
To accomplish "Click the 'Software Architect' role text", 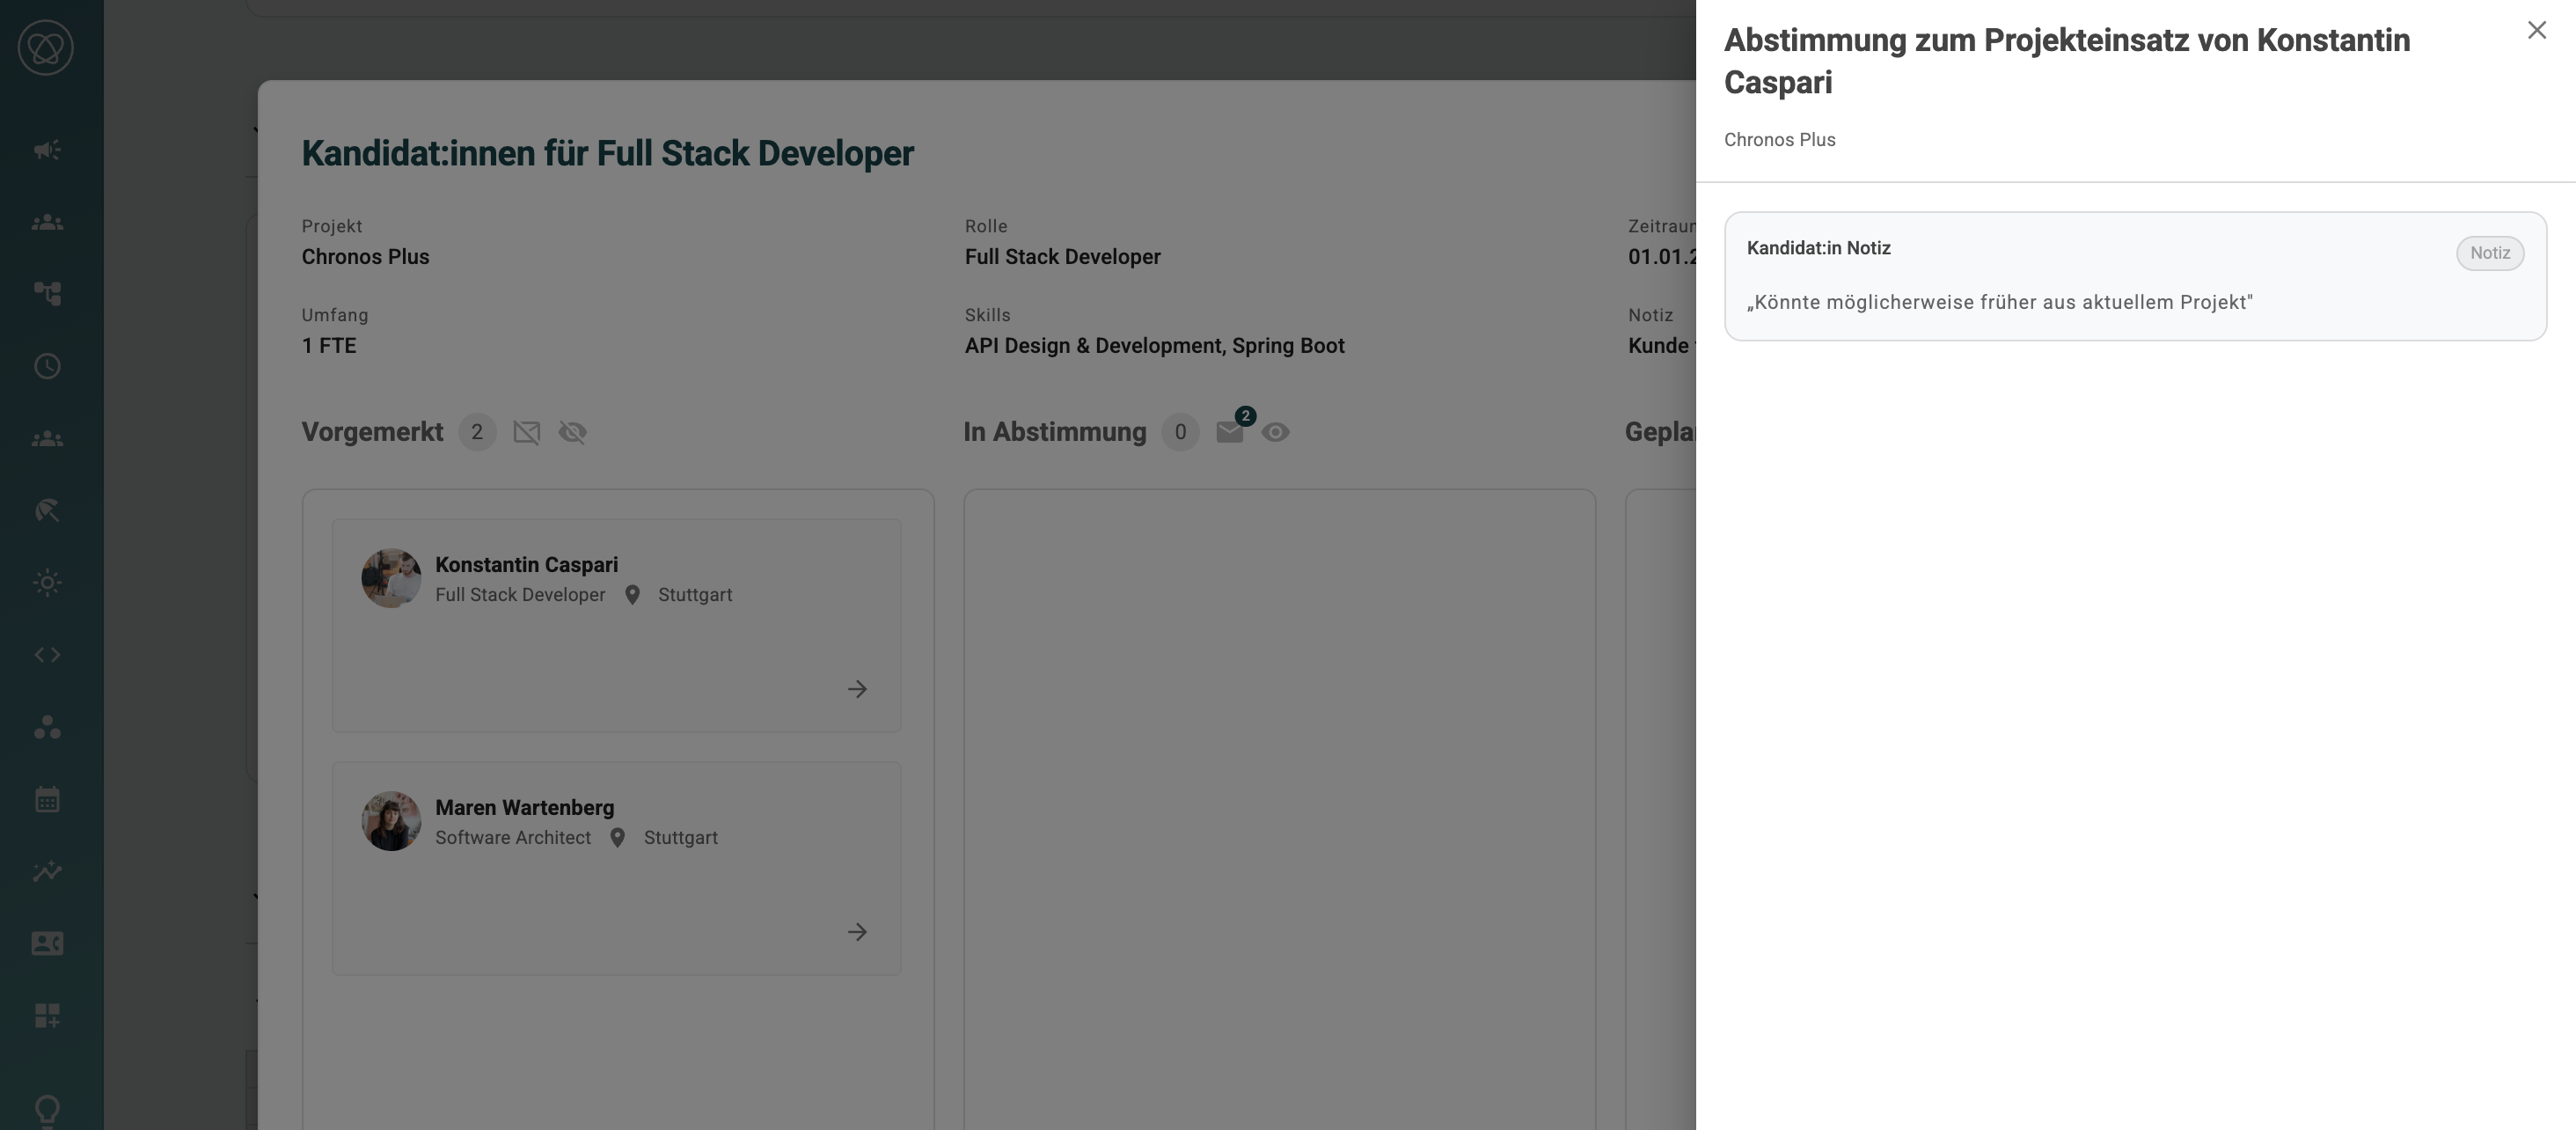I will click(513, 838).
